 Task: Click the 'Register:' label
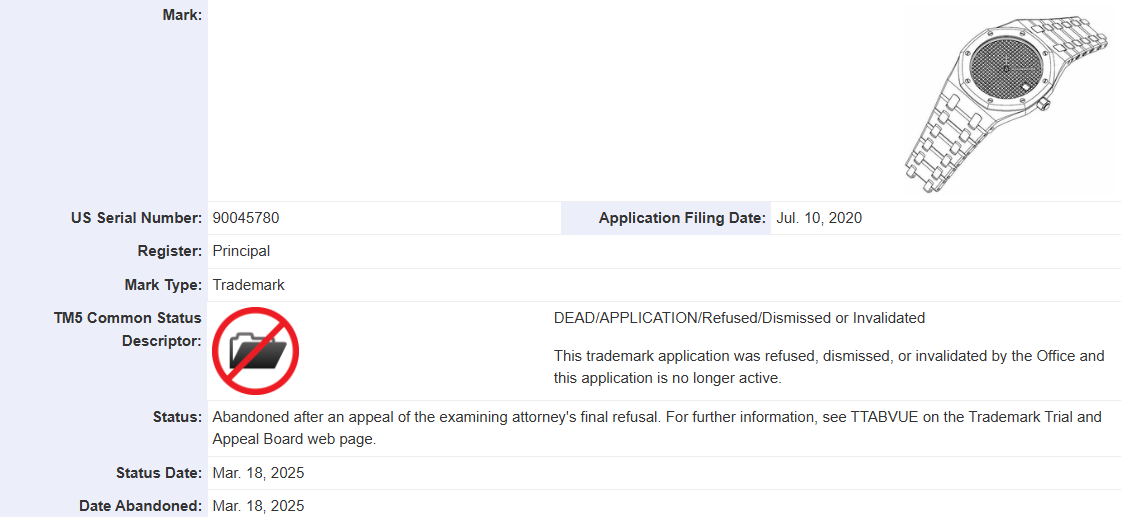[x=169, y=252]
